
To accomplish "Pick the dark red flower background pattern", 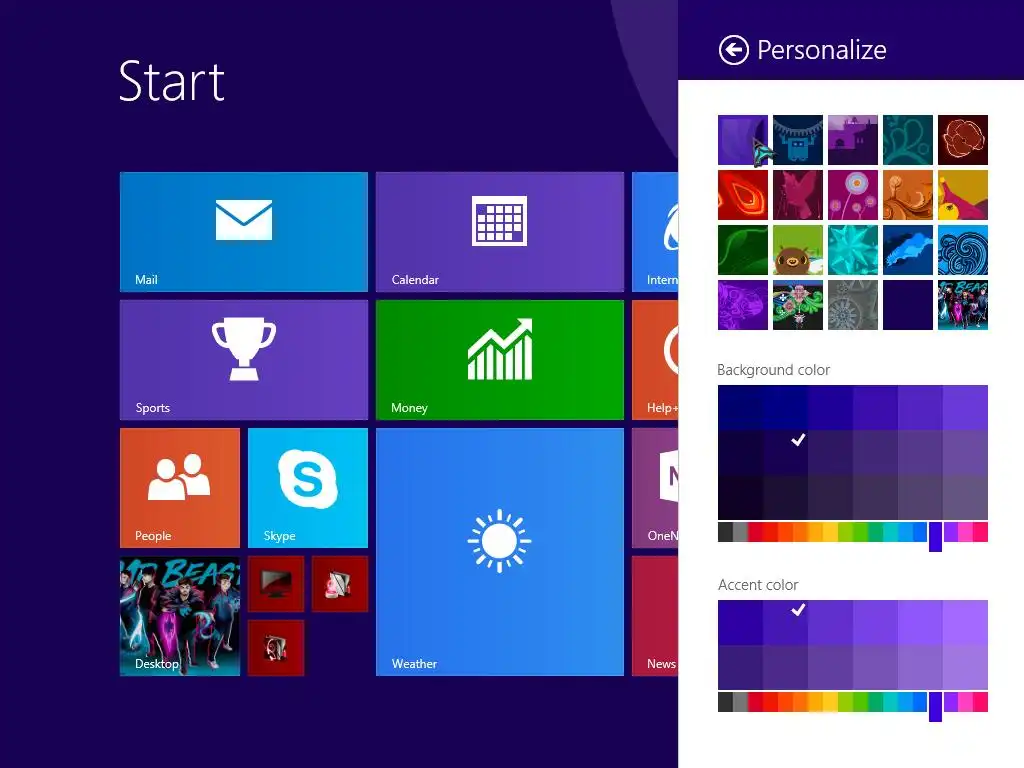I will tap(963, 140).
